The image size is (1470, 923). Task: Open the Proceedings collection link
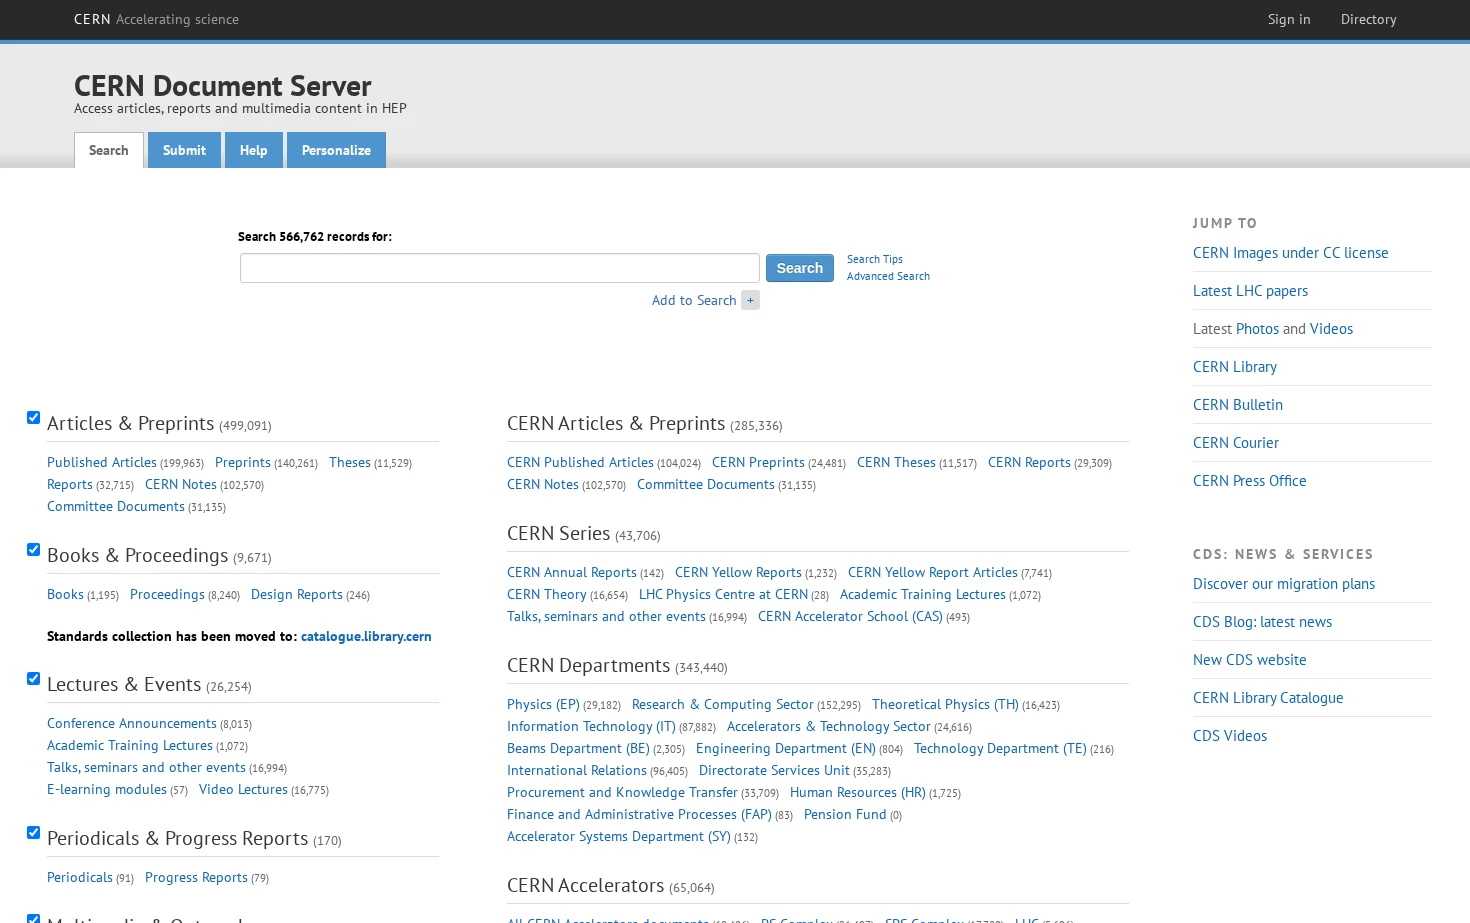point(167,594)
